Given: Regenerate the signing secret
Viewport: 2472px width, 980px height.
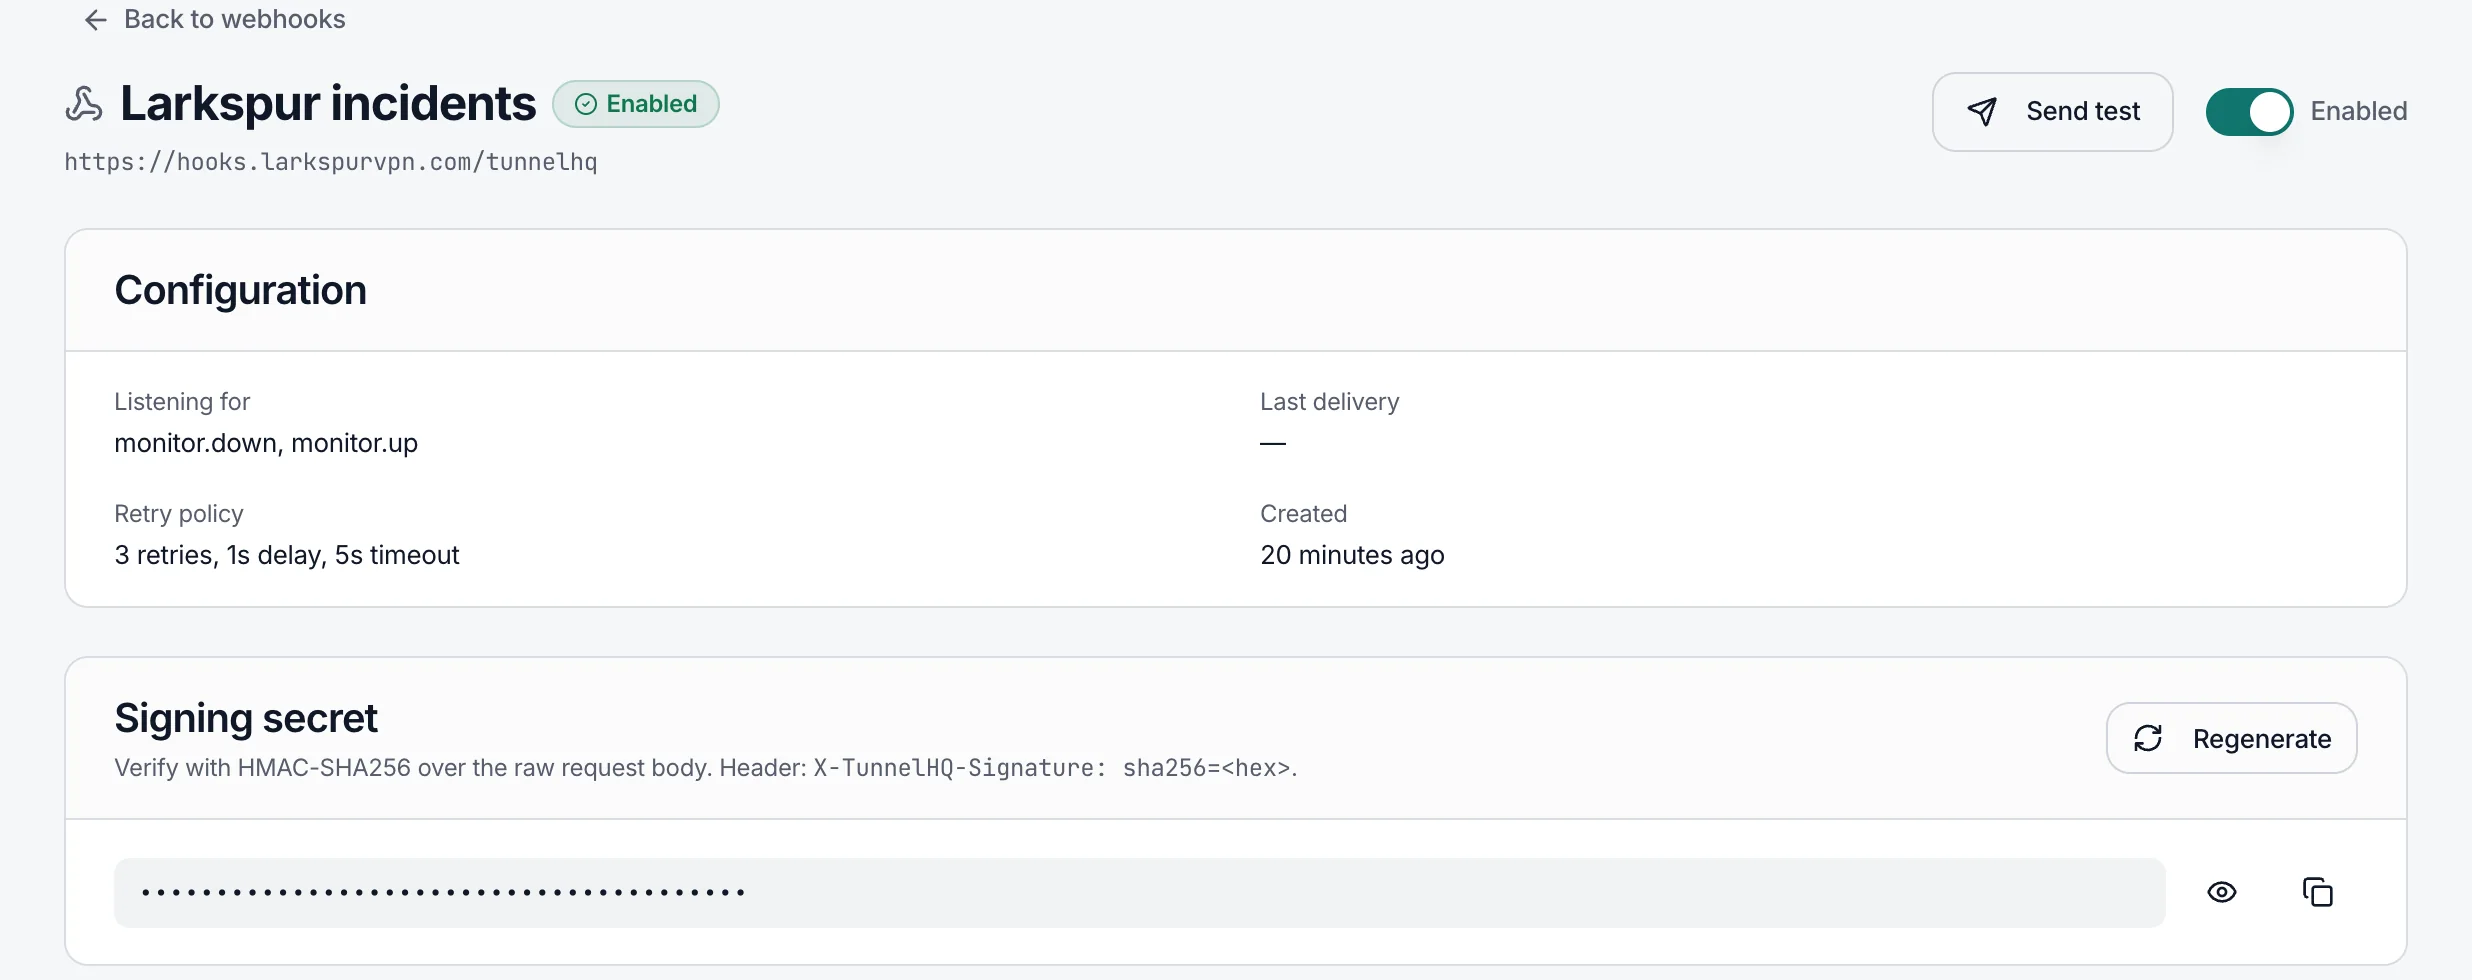Looking at the screenshot, I should [2231, 738].
